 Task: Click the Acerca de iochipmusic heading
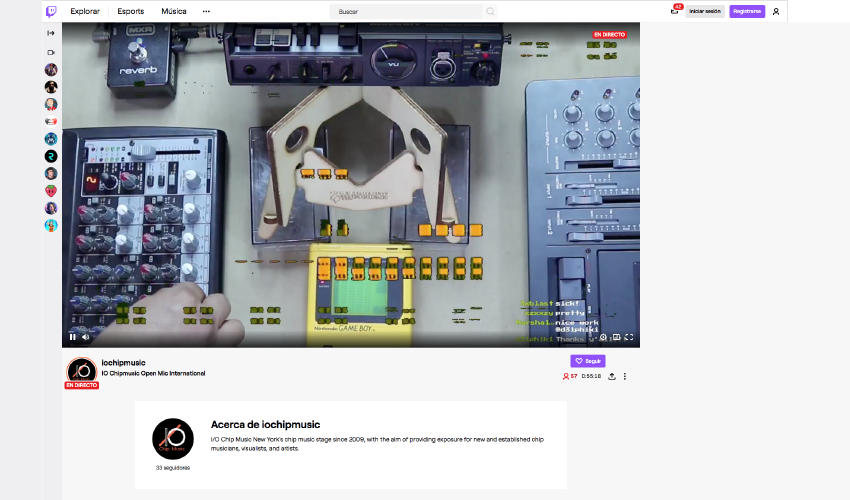tap(265, 425)
